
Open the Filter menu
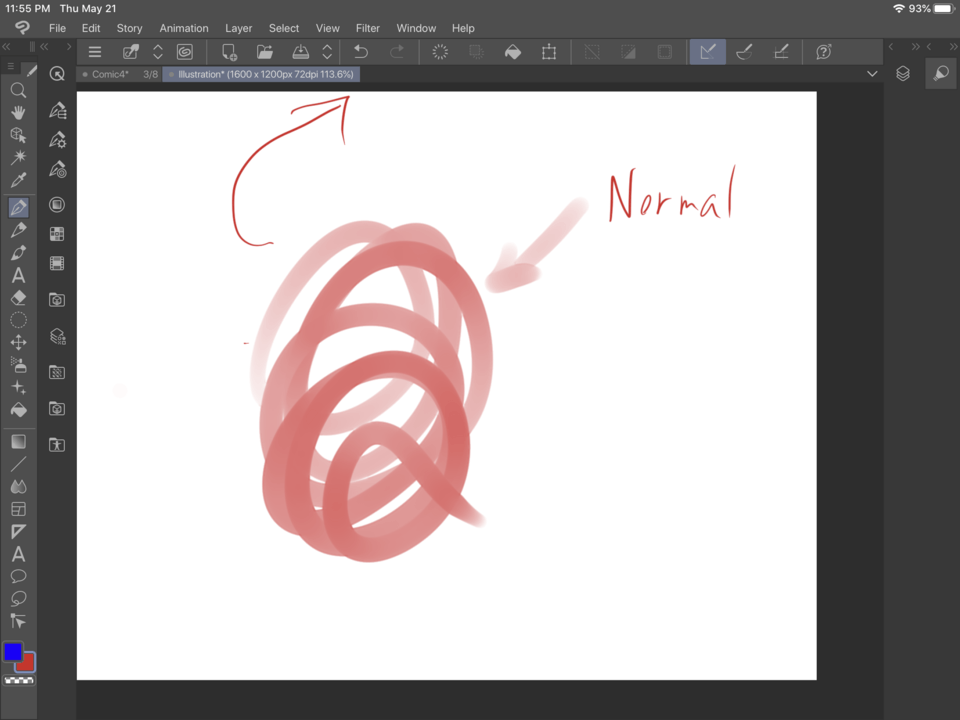pos(368,28)
